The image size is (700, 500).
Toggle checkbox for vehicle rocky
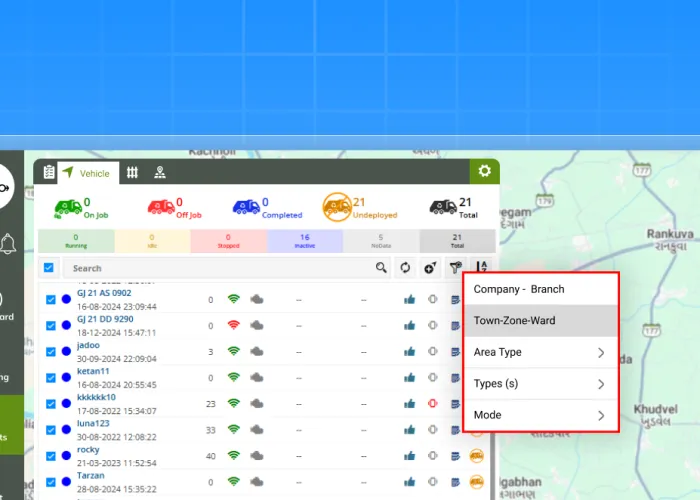tap(51, 455)
